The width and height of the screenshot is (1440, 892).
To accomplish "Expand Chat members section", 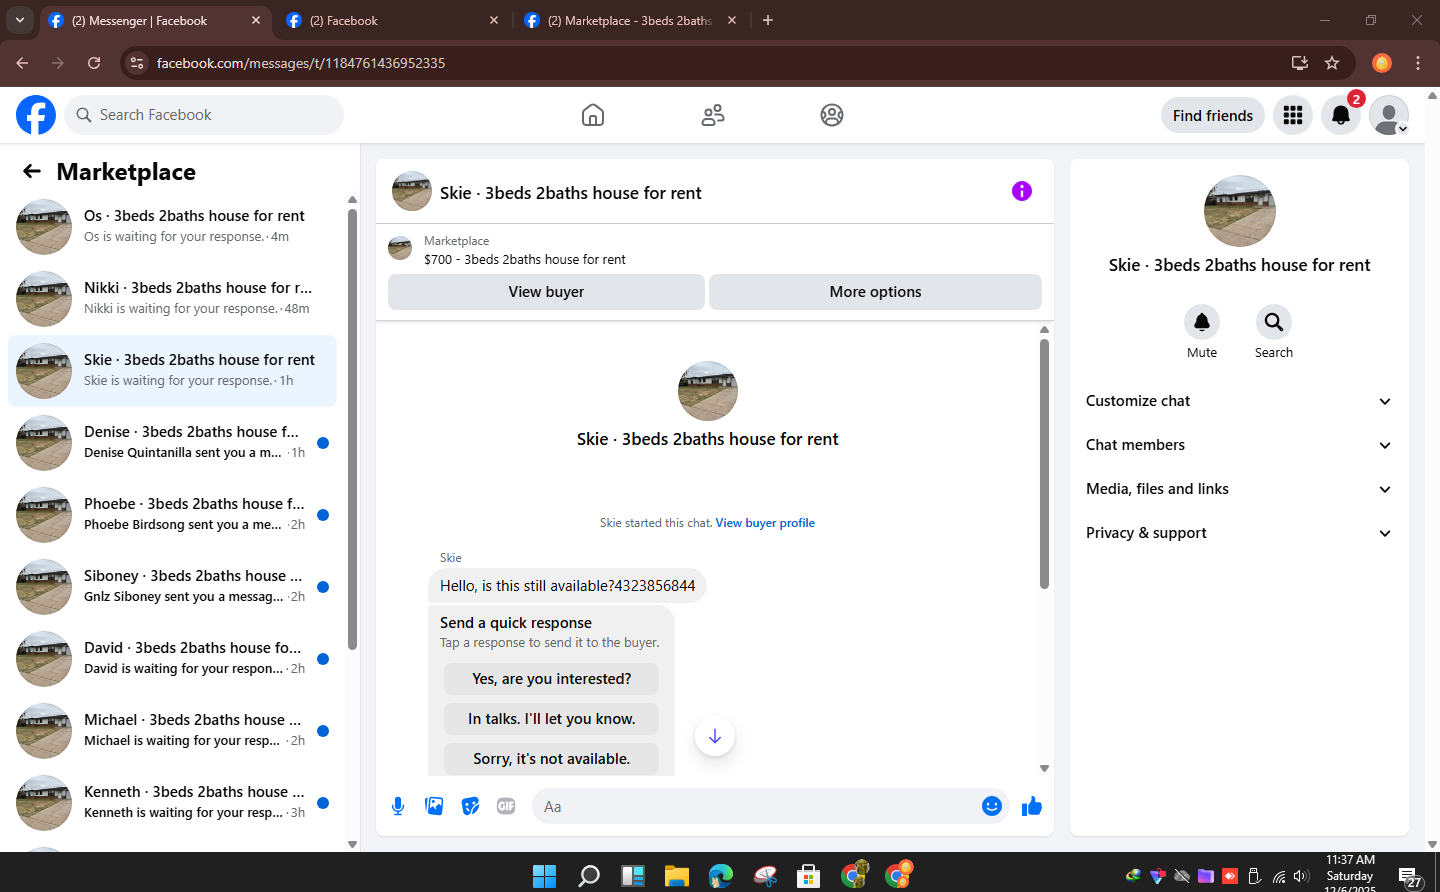I will click(1240, 445).
